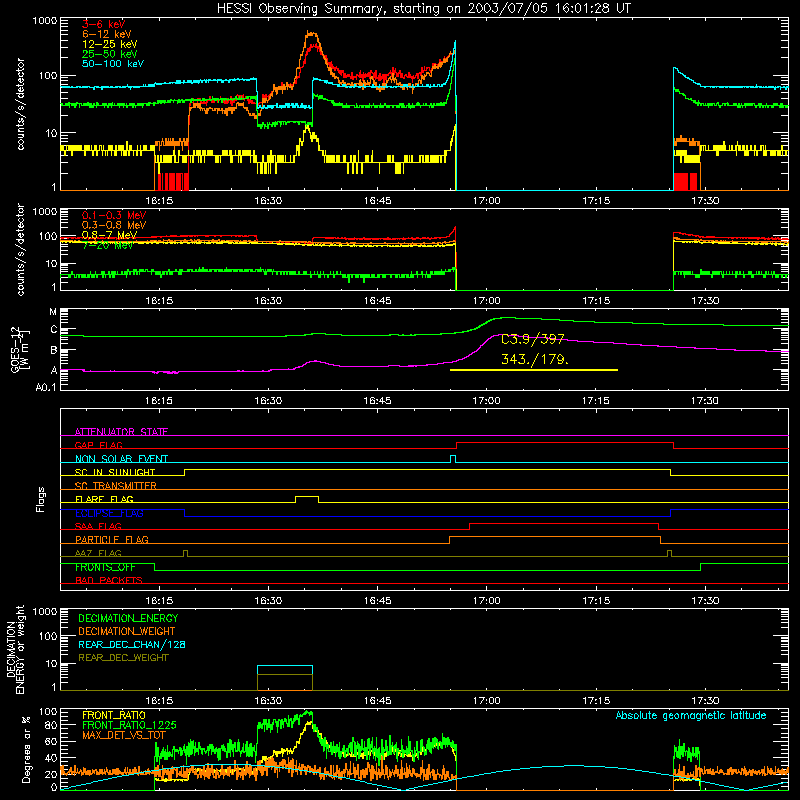Click the raised FLARE_FLAG pulse near 16:35
This screenshot has height=800, width=800.
pyautogui.click(x=307, y=499)
